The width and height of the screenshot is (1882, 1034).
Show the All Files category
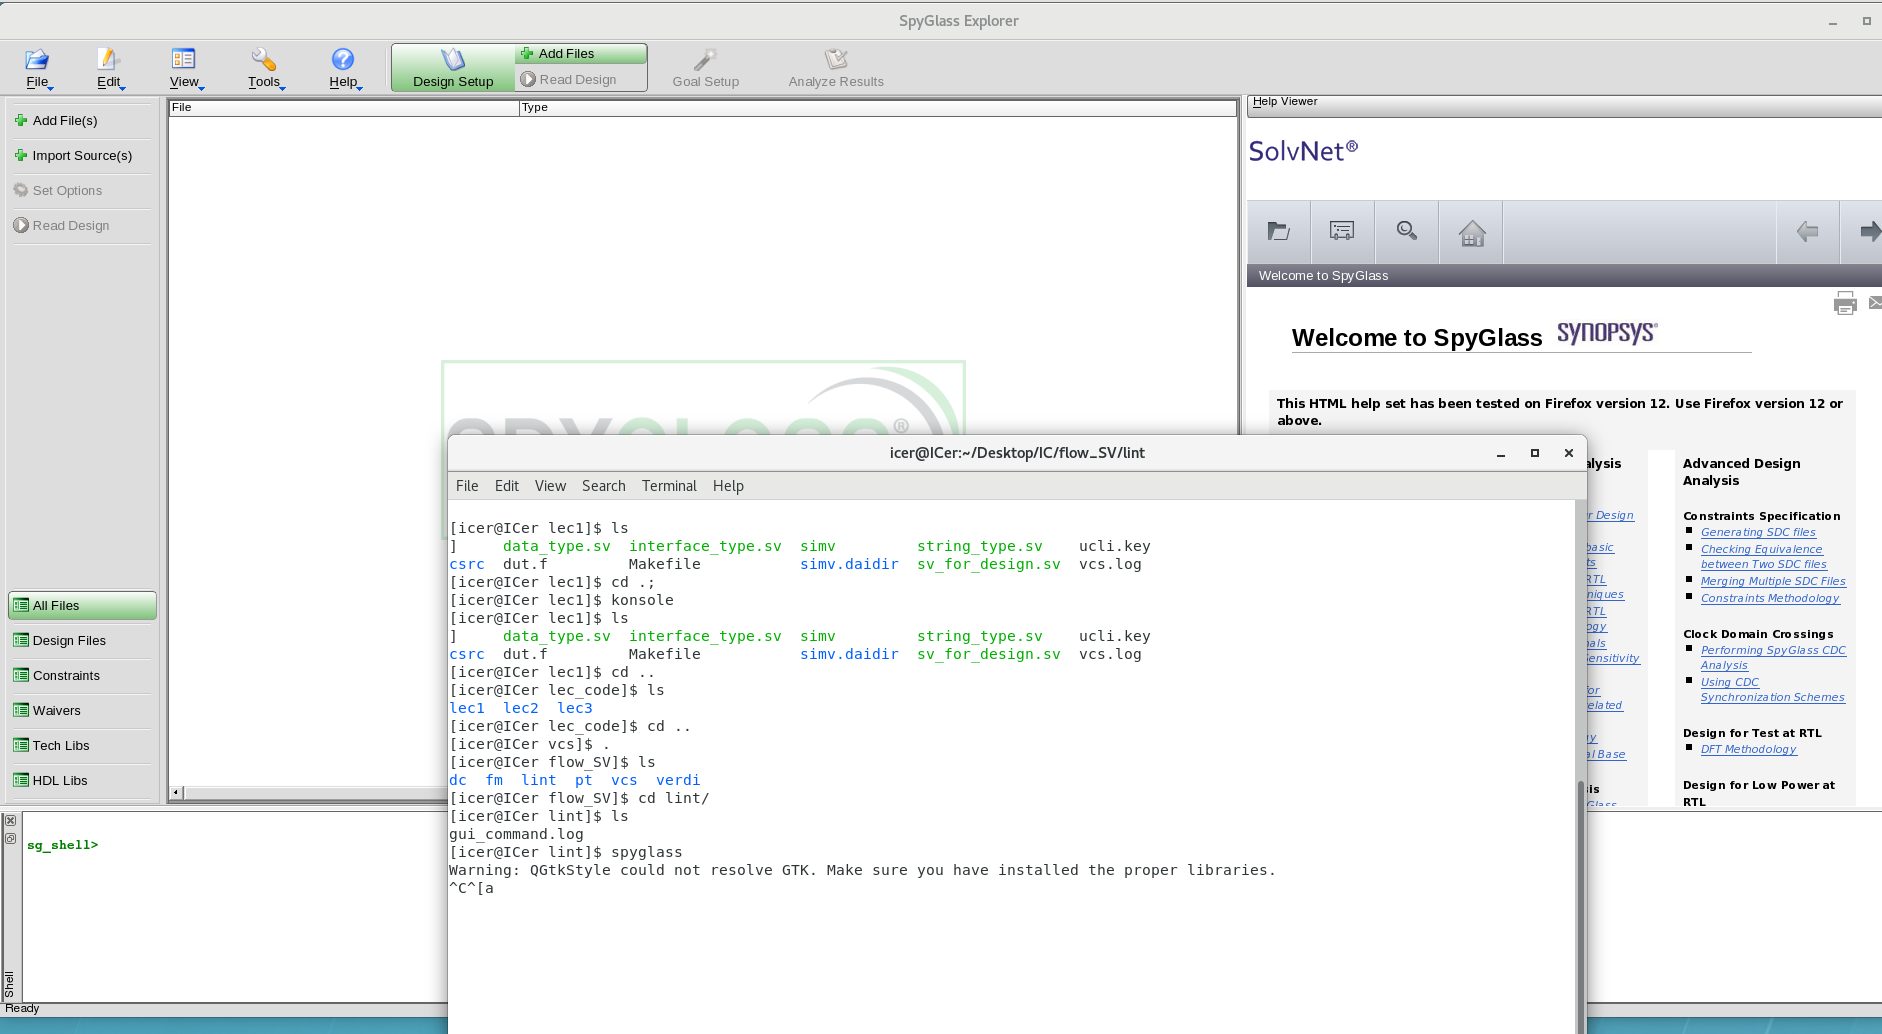(x=82, y=605)
